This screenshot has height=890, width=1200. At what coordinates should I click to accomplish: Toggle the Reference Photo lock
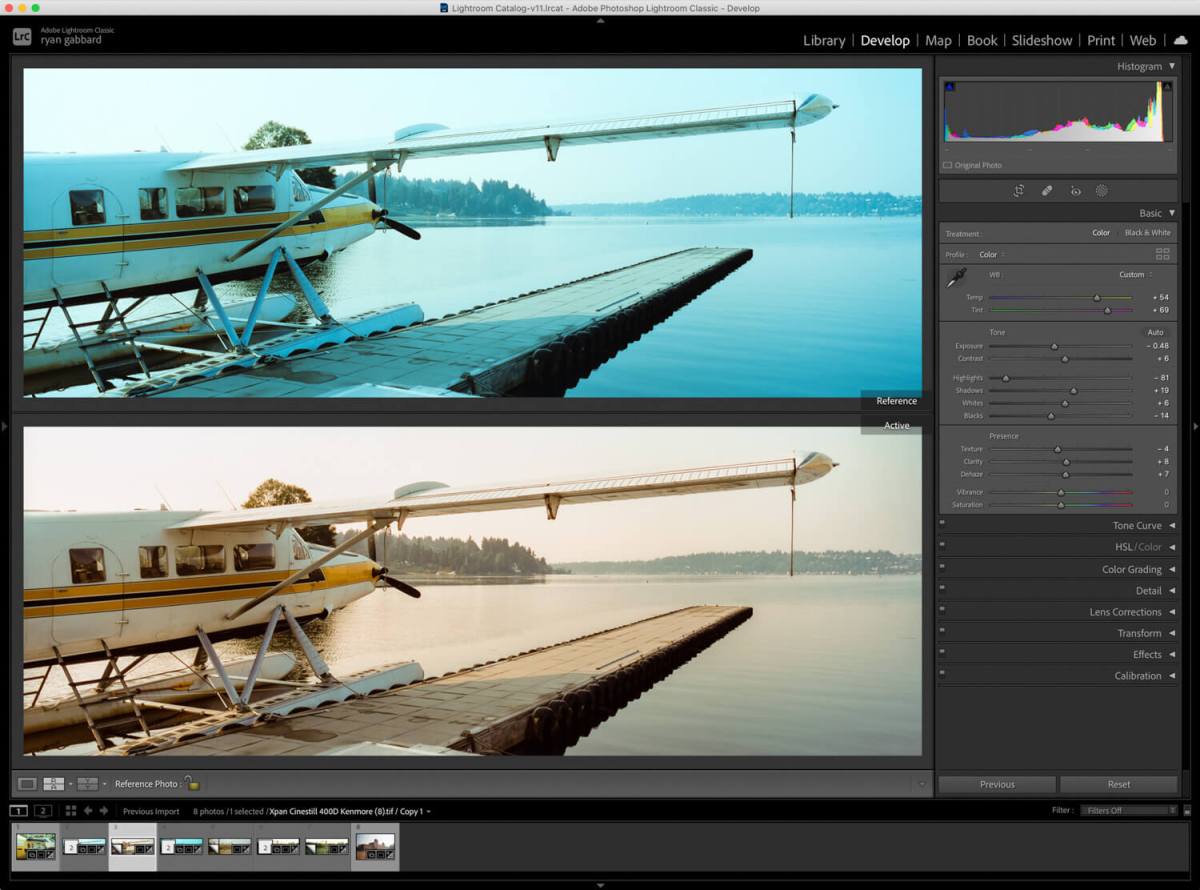191,784
